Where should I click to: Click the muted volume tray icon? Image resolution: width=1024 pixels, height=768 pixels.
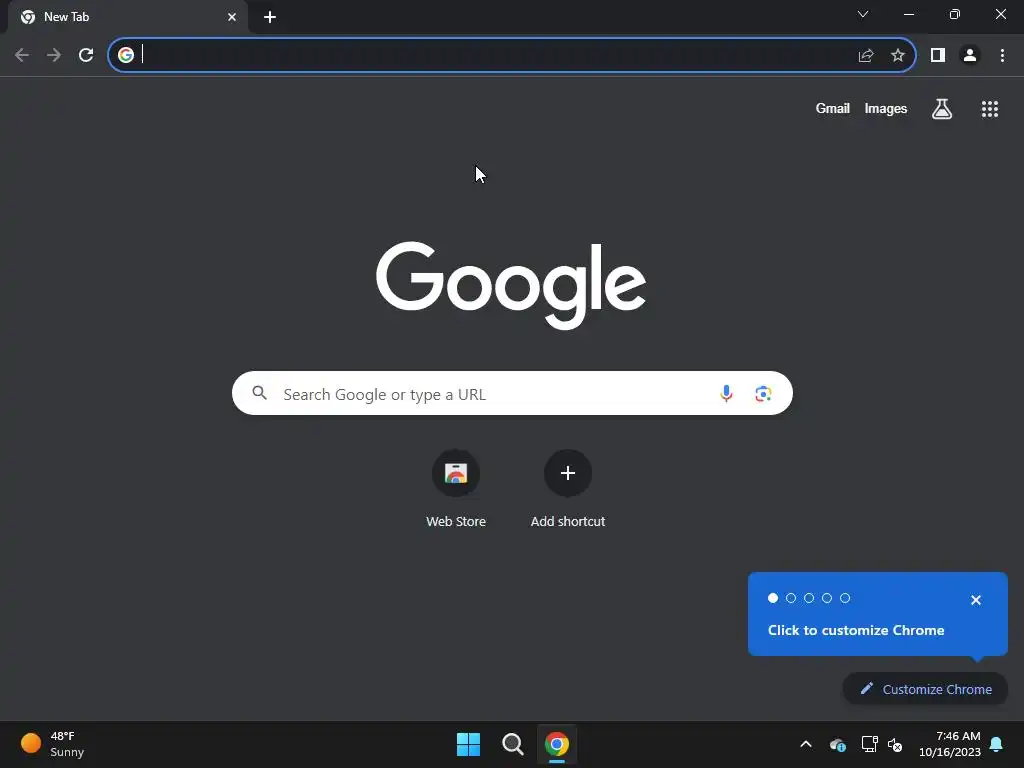[x=895, y=744]
